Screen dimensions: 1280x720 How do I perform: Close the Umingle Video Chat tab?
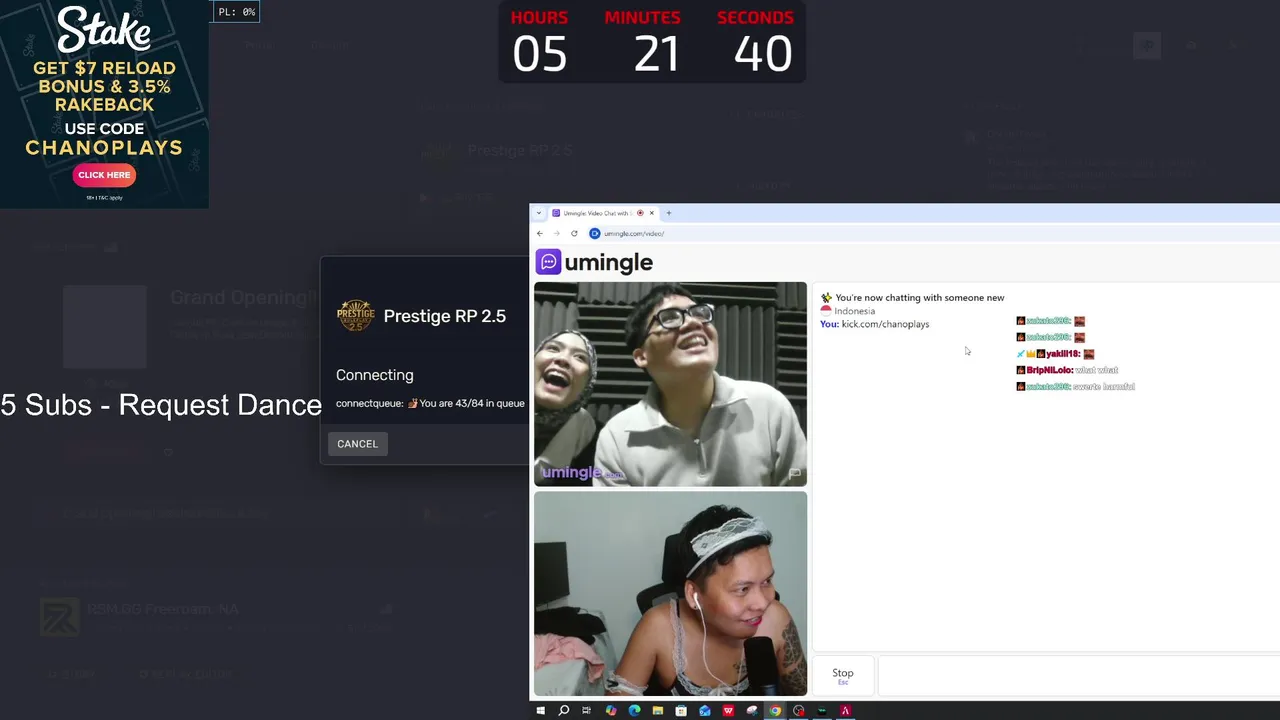click(x=651, y=212)
